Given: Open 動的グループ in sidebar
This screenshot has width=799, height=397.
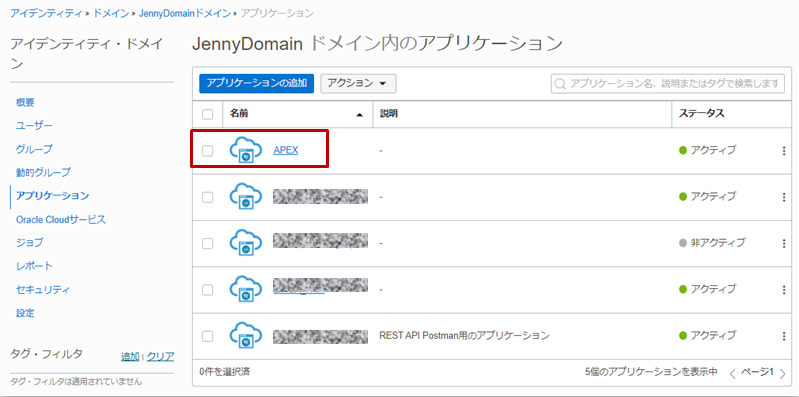Looking at the screenshot, I should tap(43, 172).
